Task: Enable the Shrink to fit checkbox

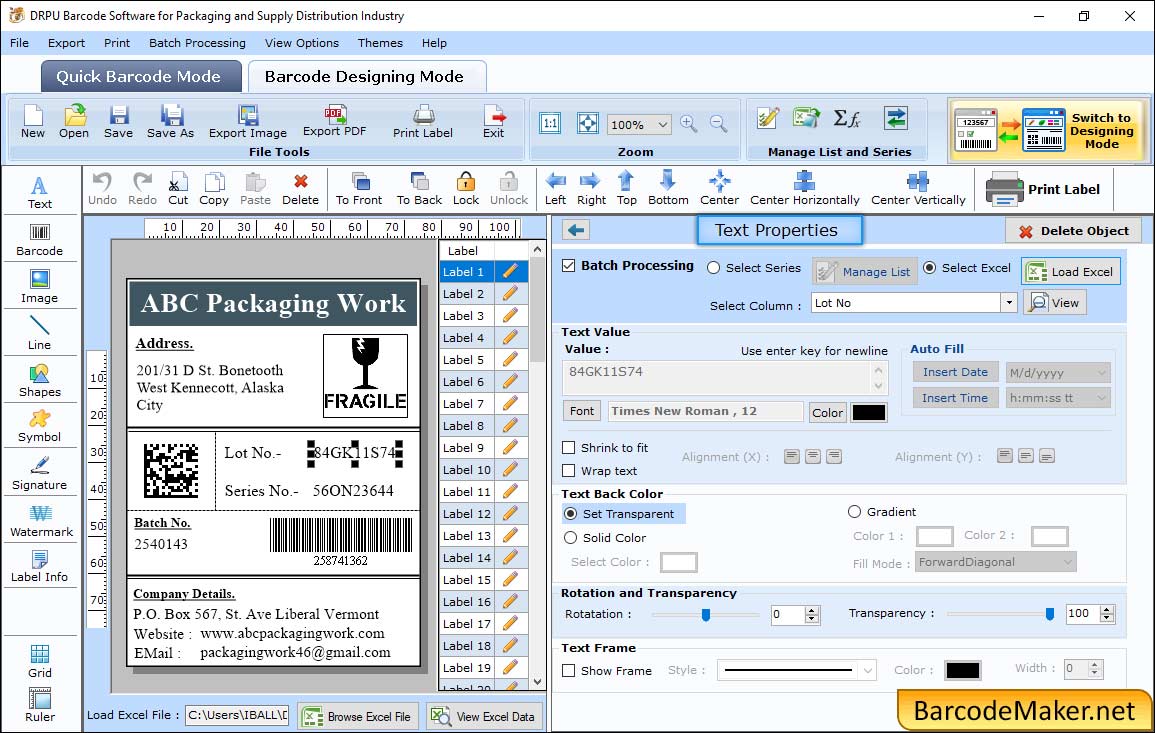Action: point(569,447)
